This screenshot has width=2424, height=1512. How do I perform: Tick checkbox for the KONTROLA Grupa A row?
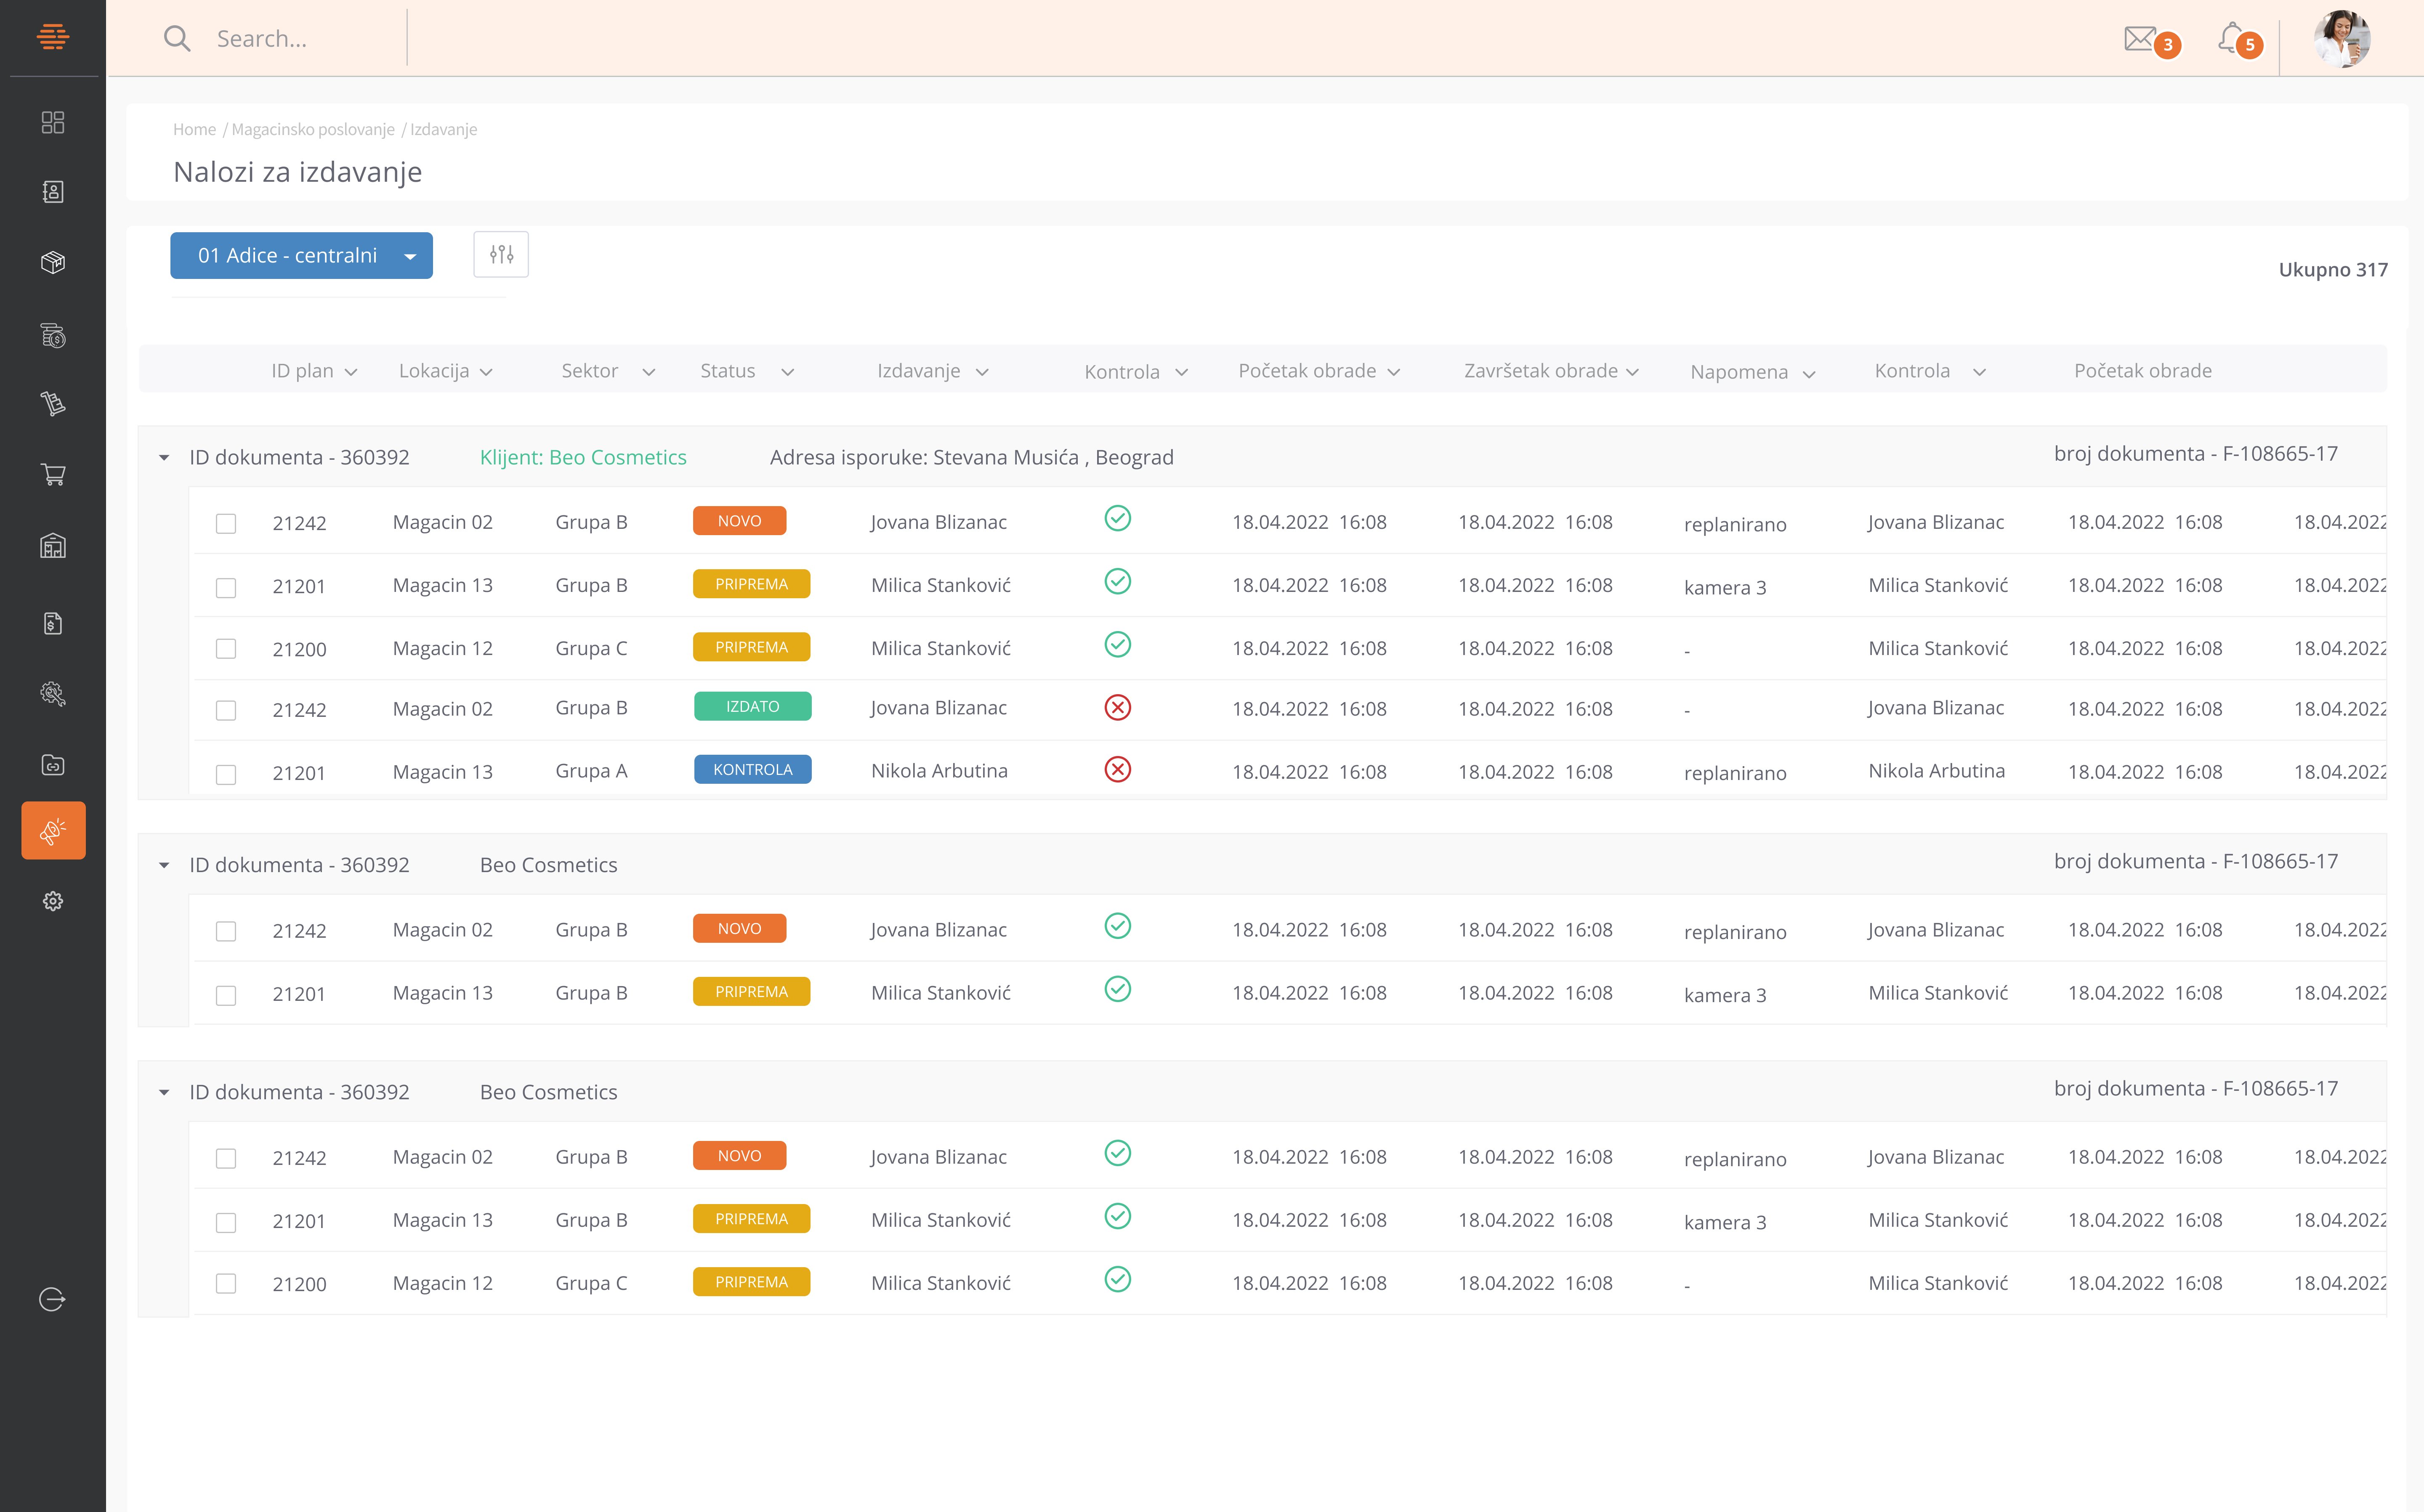(226, 775)
